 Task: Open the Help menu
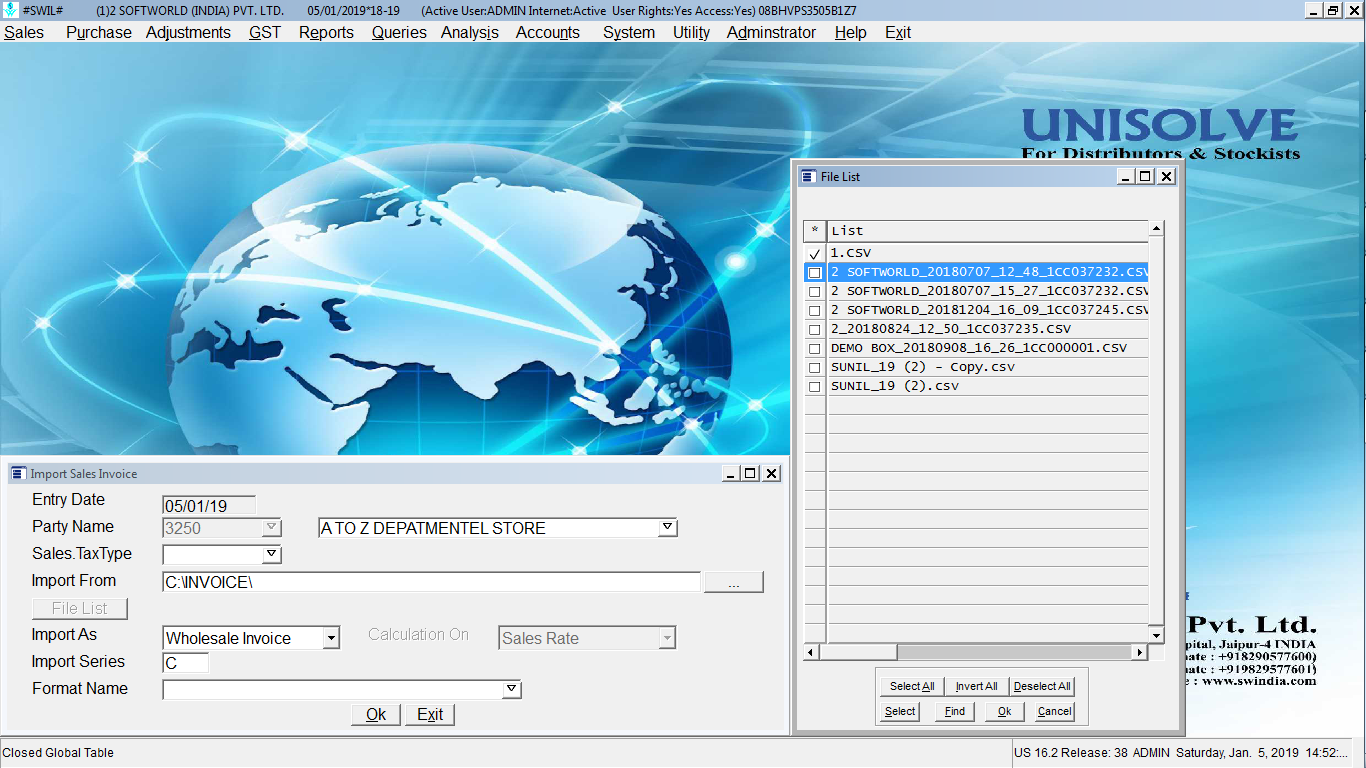[850, 32]
